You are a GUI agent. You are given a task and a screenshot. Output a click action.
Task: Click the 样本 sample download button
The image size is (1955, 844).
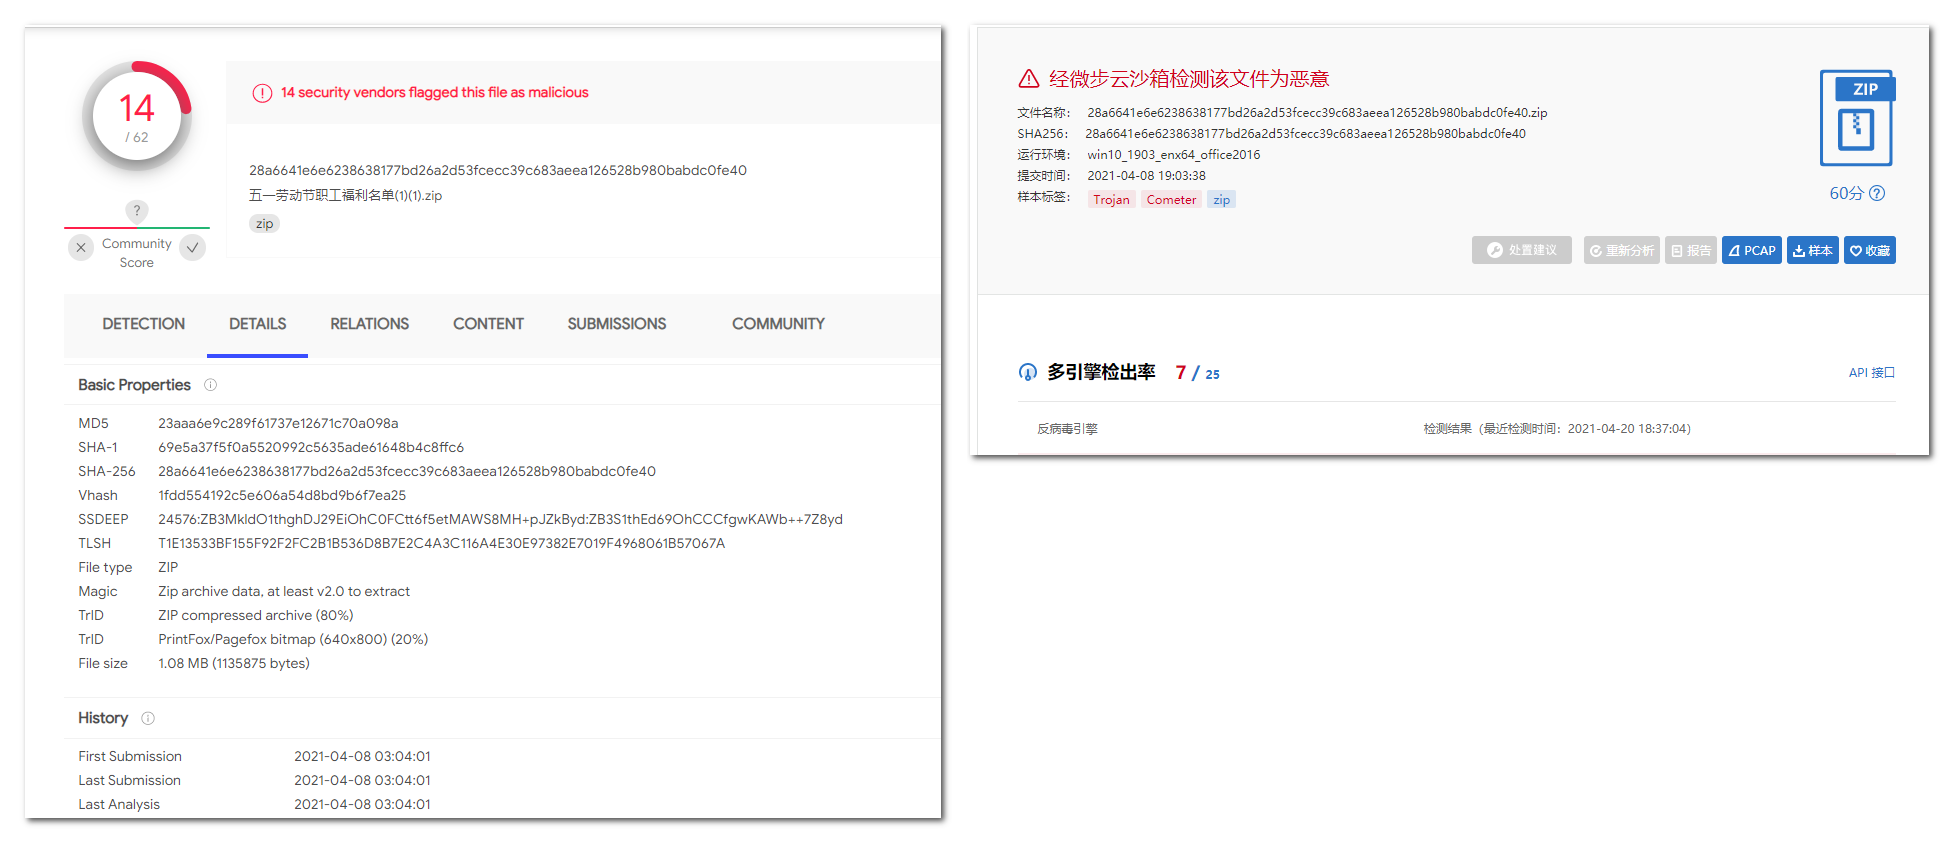click(1812, 250)
